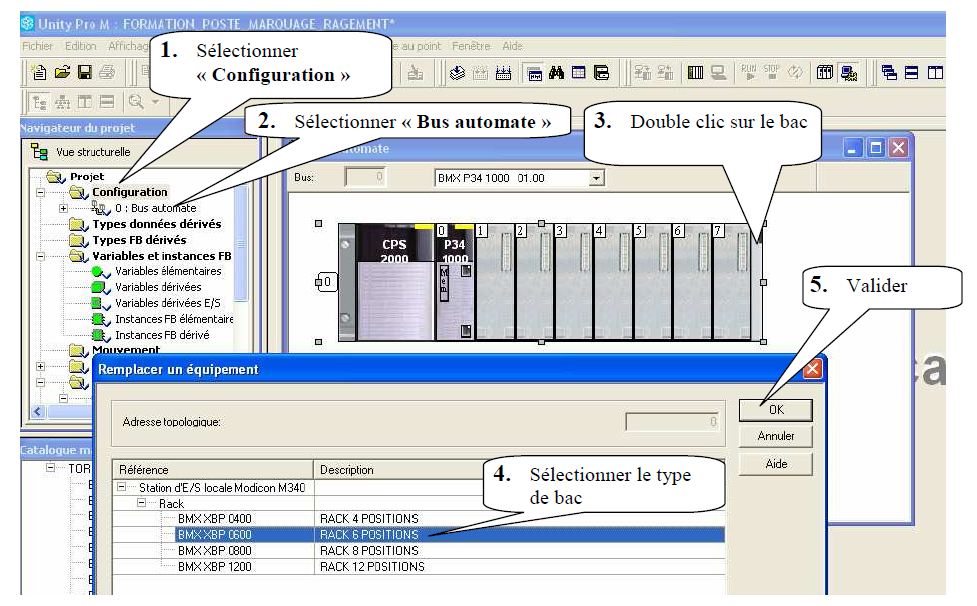
Task: Select Instances FB élémentaire item
Action: 174,320
